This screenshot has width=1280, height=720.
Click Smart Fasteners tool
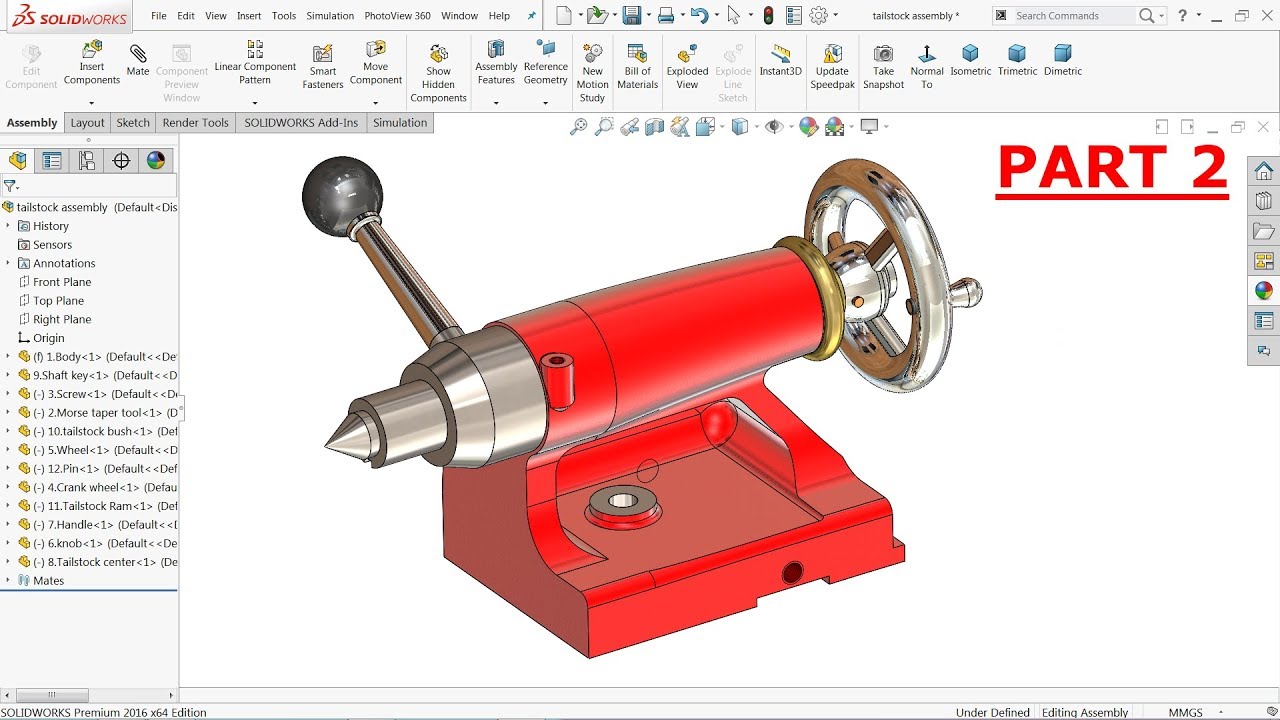(323, 66)
